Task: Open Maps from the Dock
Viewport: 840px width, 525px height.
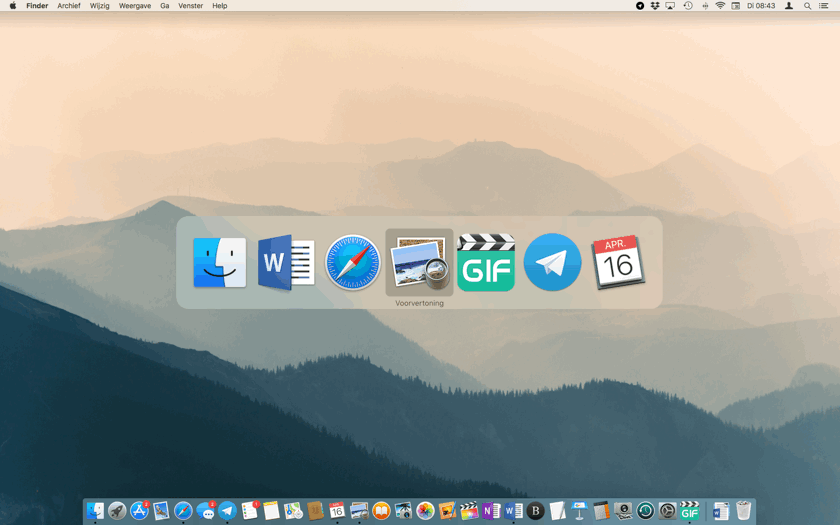Action: pos(294,511)
